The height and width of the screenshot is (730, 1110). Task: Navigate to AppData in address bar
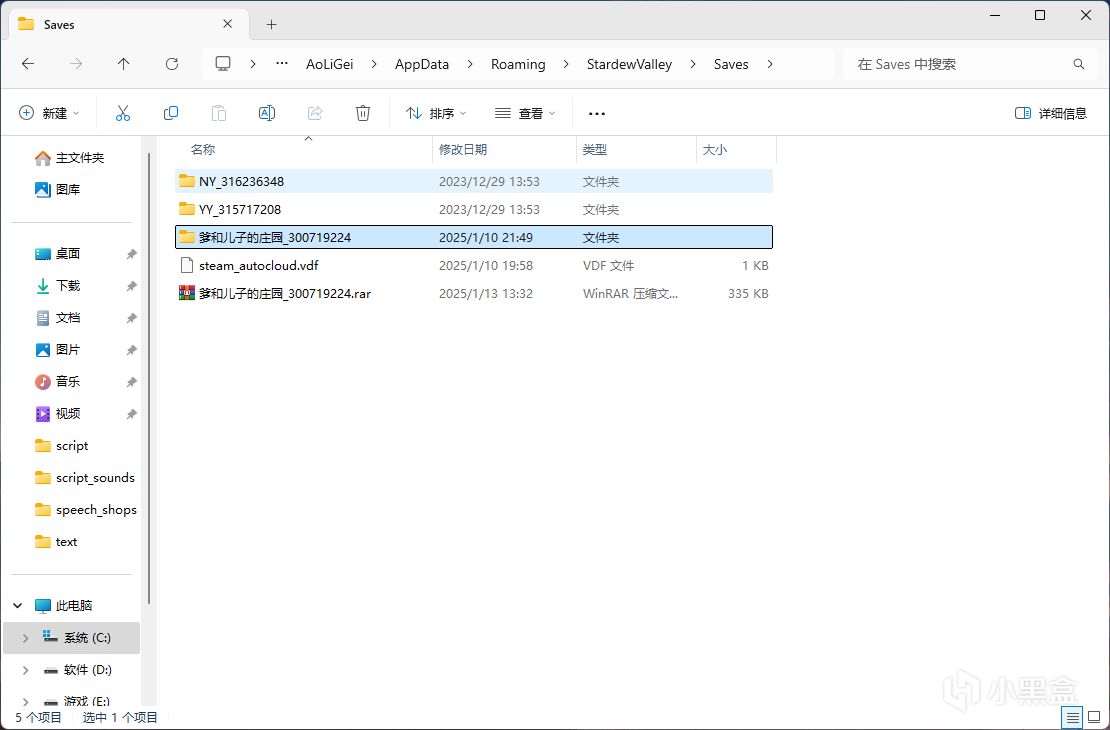point(422,64)
